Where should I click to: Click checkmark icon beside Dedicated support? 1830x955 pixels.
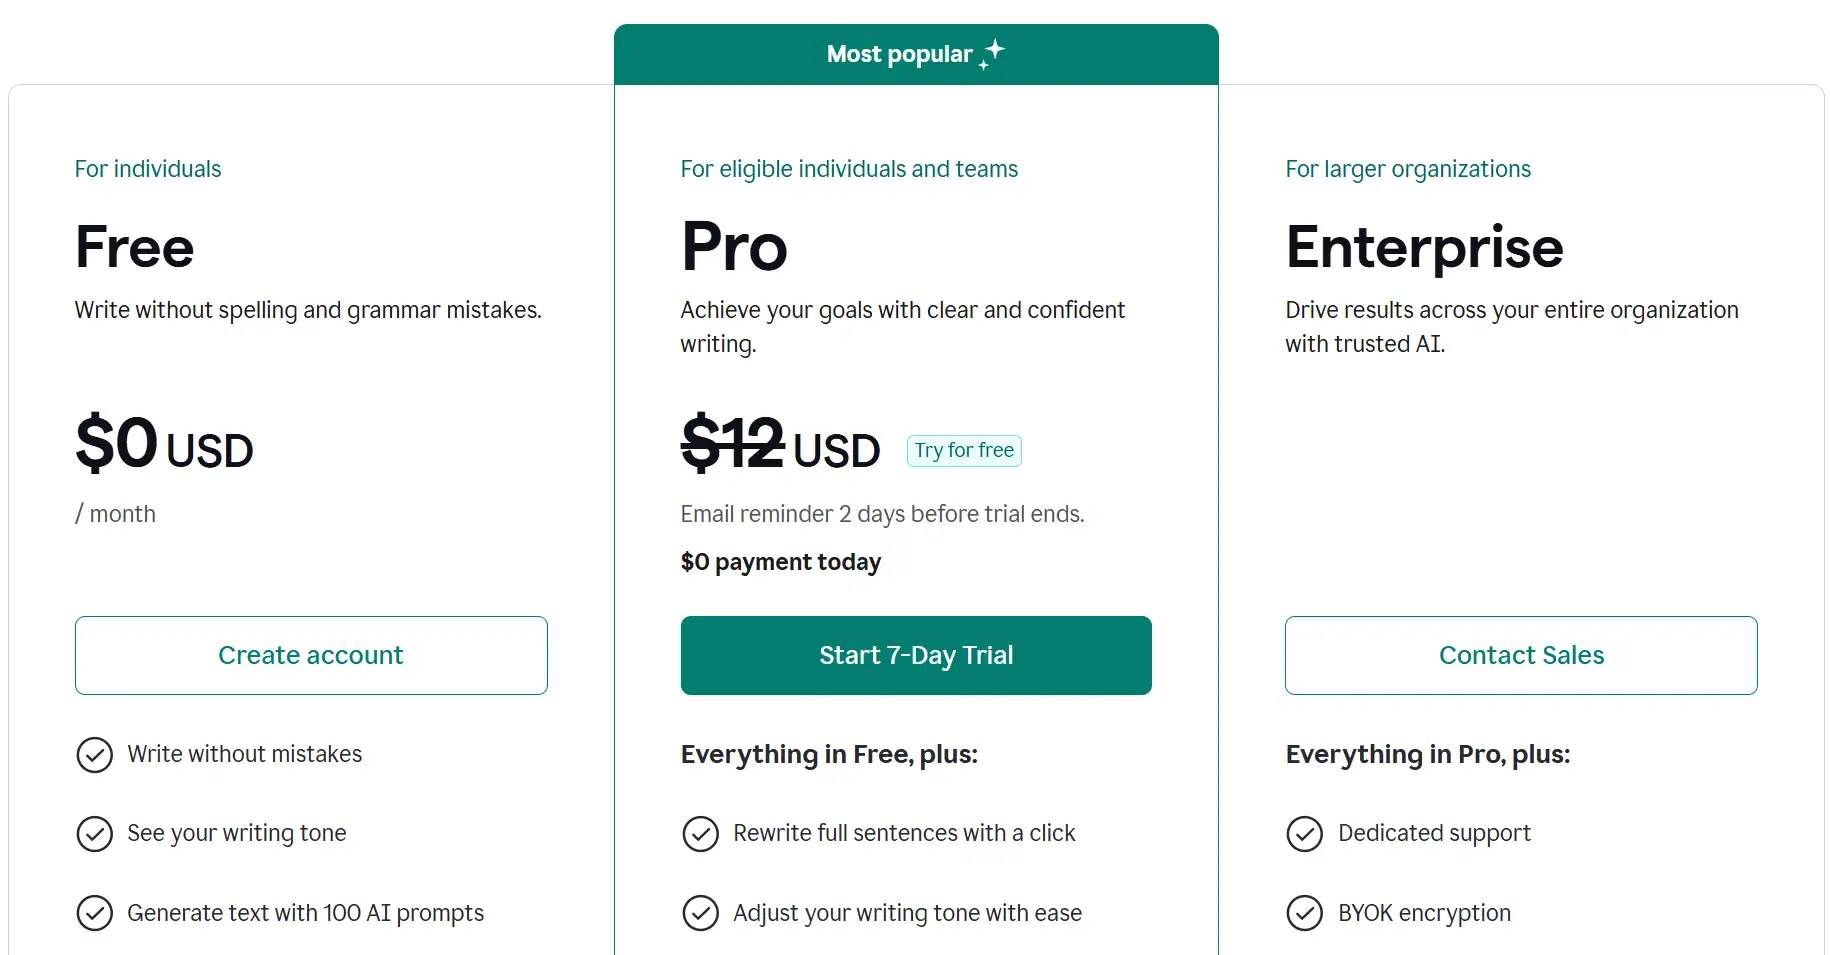(x=1304, y=834)
